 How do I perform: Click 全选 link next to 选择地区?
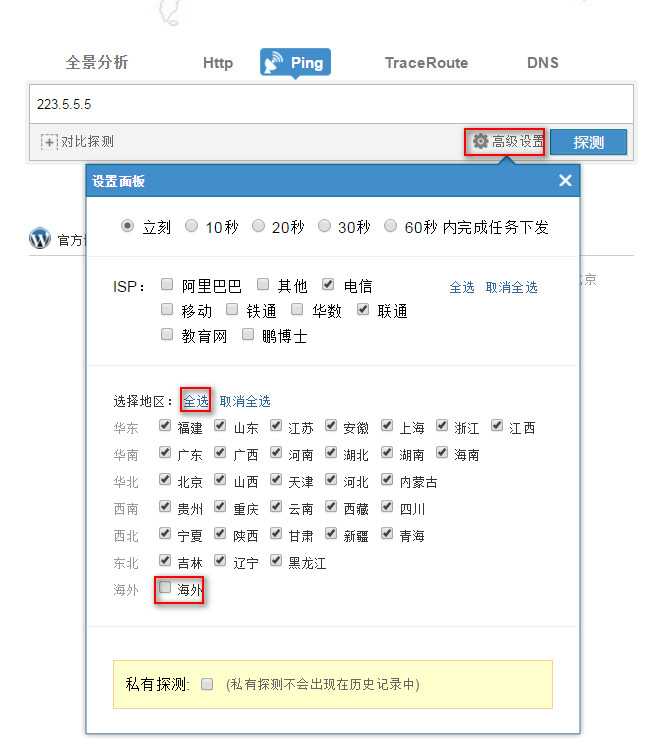click(196, 401)
